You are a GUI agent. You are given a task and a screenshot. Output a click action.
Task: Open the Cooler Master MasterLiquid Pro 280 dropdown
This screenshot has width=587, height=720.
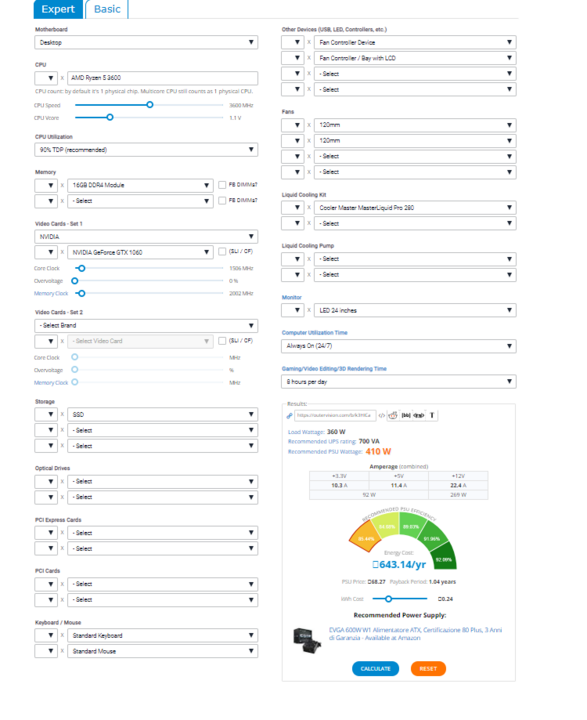[415, 208]
